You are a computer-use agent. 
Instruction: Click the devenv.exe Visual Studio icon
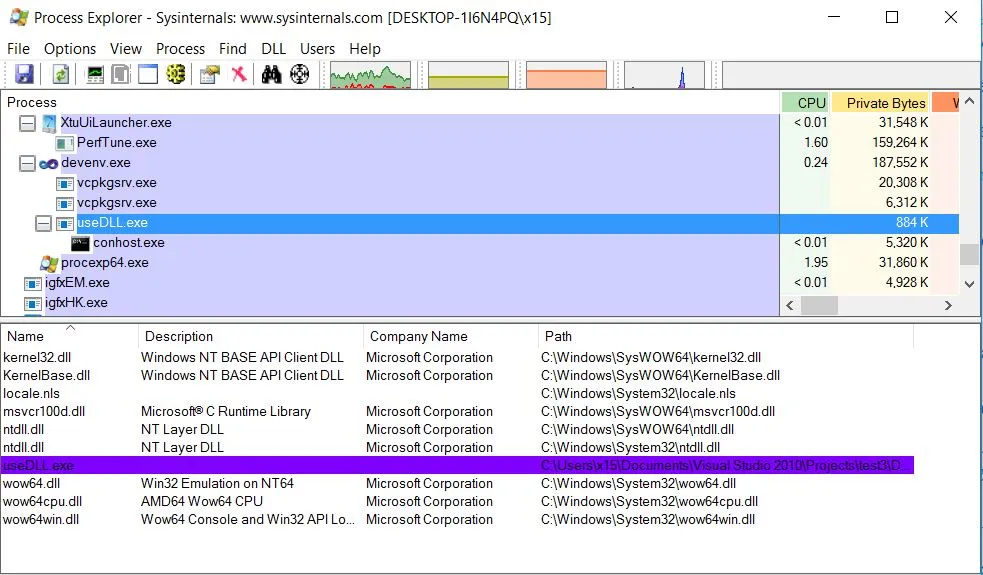[48, 164]
